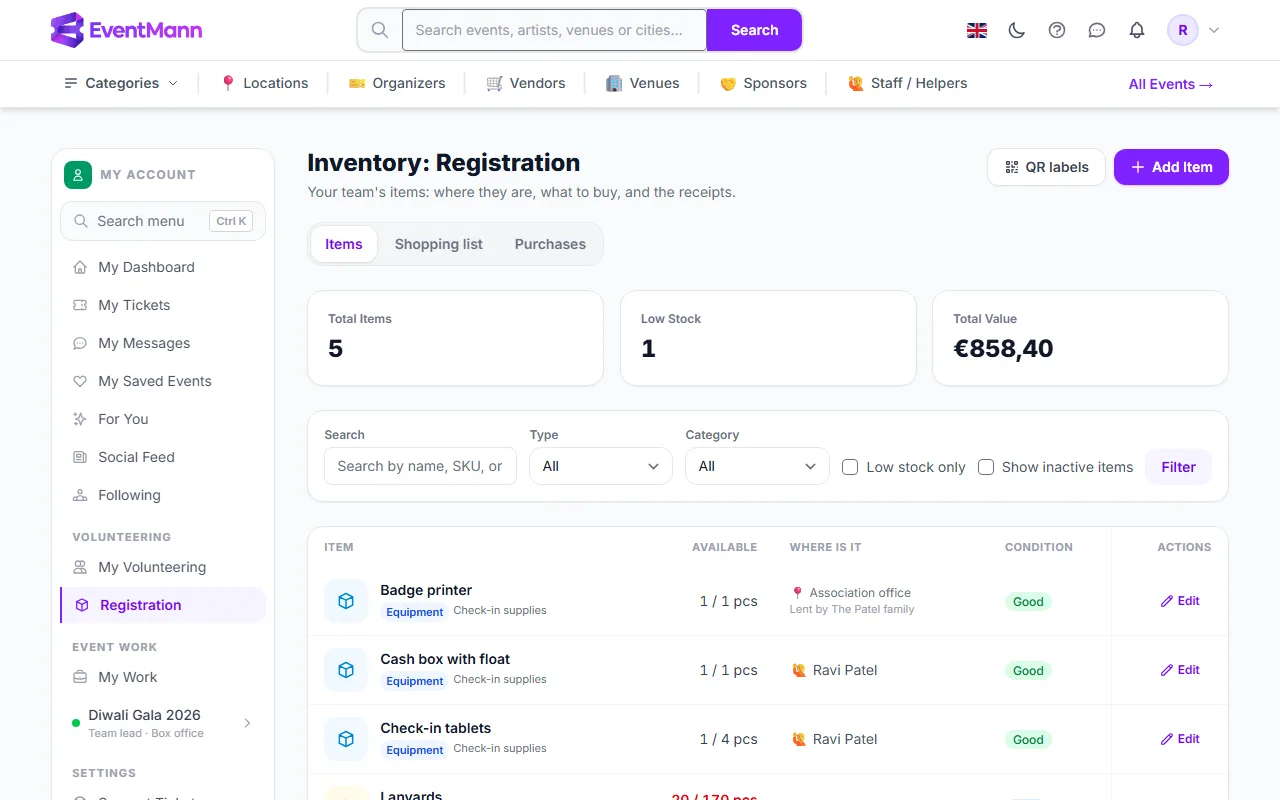This screenshot has height=800, width=1280.
Task: Click the Filter button
Action: pos(1179,467)
